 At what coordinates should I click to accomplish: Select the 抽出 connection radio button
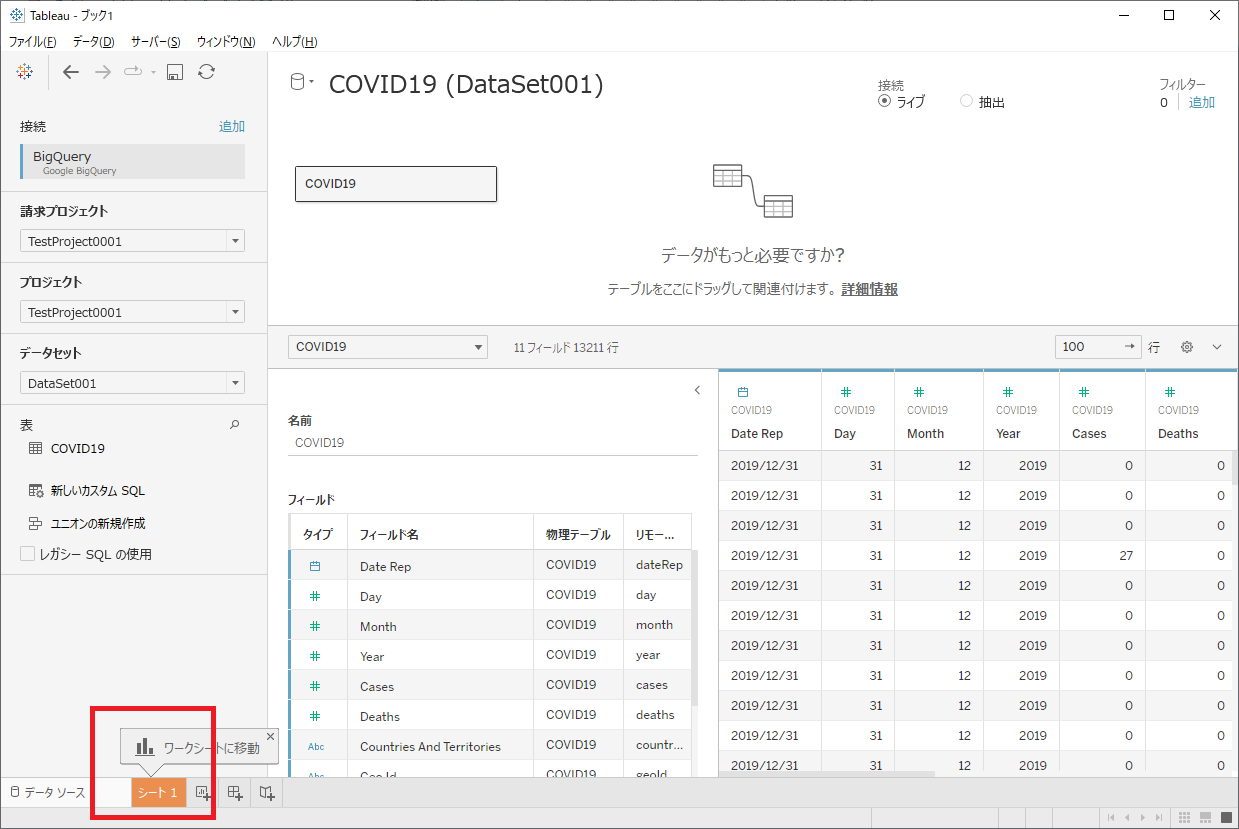[966, 101]
